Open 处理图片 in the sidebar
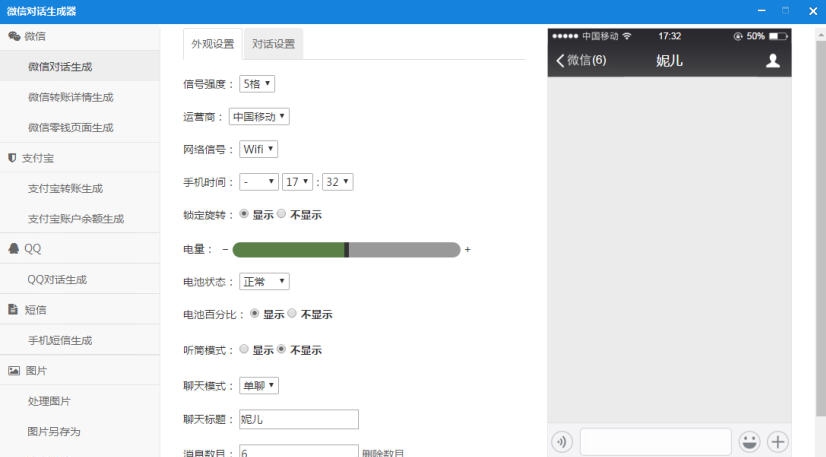The width and height of the screenshot is (826, 457). (80, 401)
